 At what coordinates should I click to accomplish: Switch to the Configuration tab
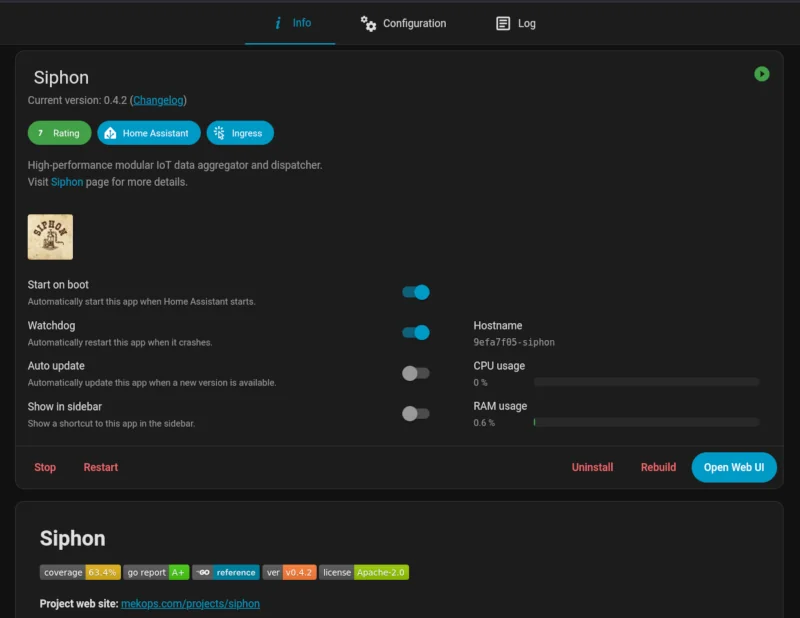tap(403, 23)
